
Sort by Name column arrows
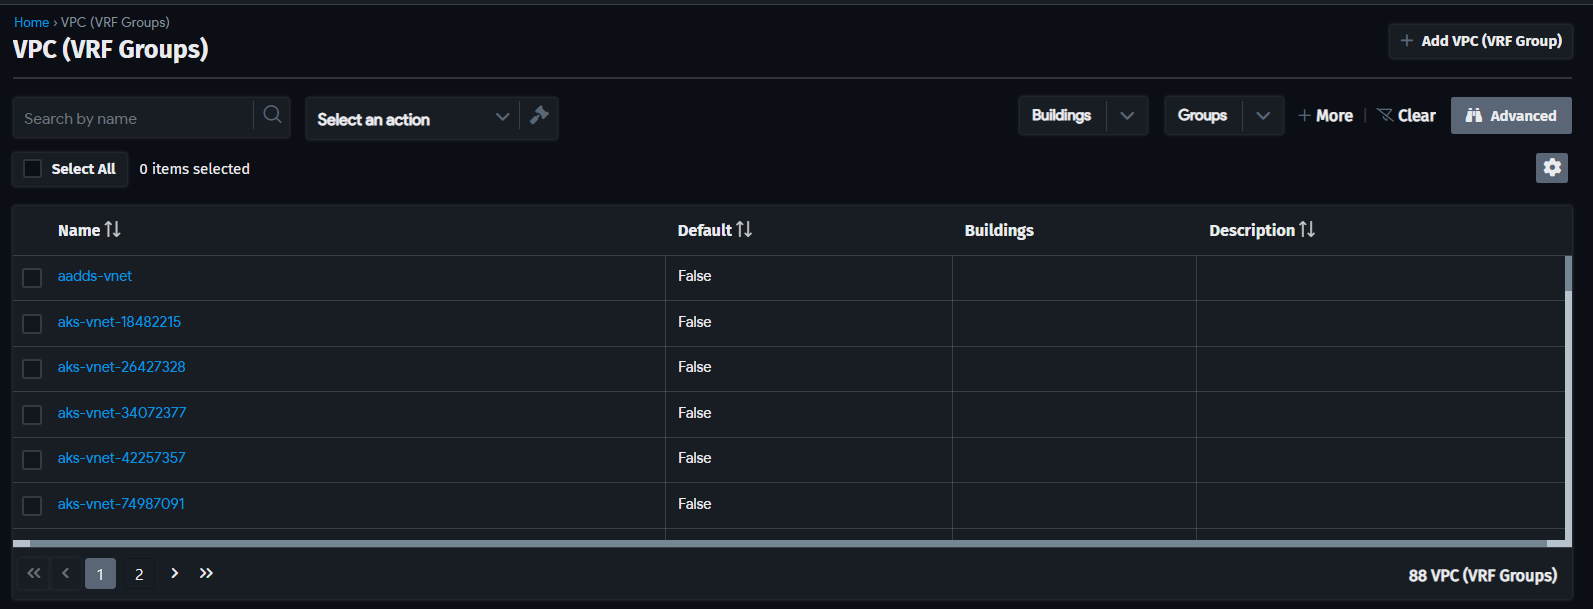tap(112, 230)
